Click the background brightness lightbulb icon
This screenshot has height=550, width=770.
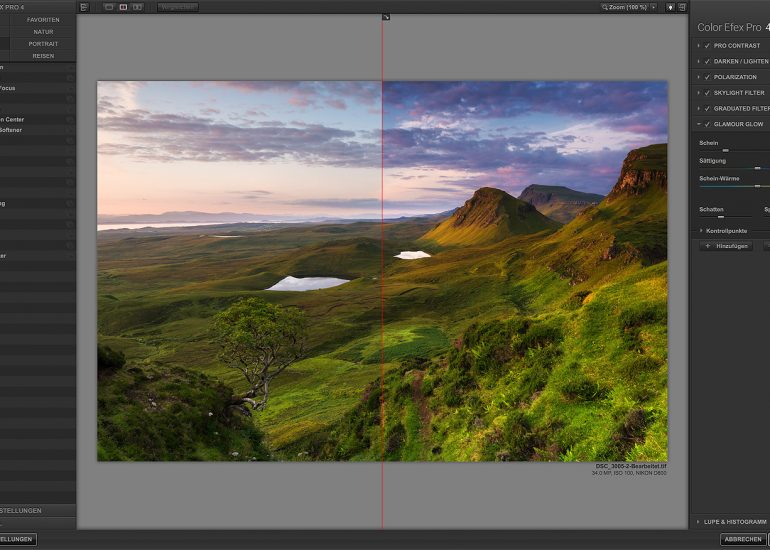pos(670,7)
